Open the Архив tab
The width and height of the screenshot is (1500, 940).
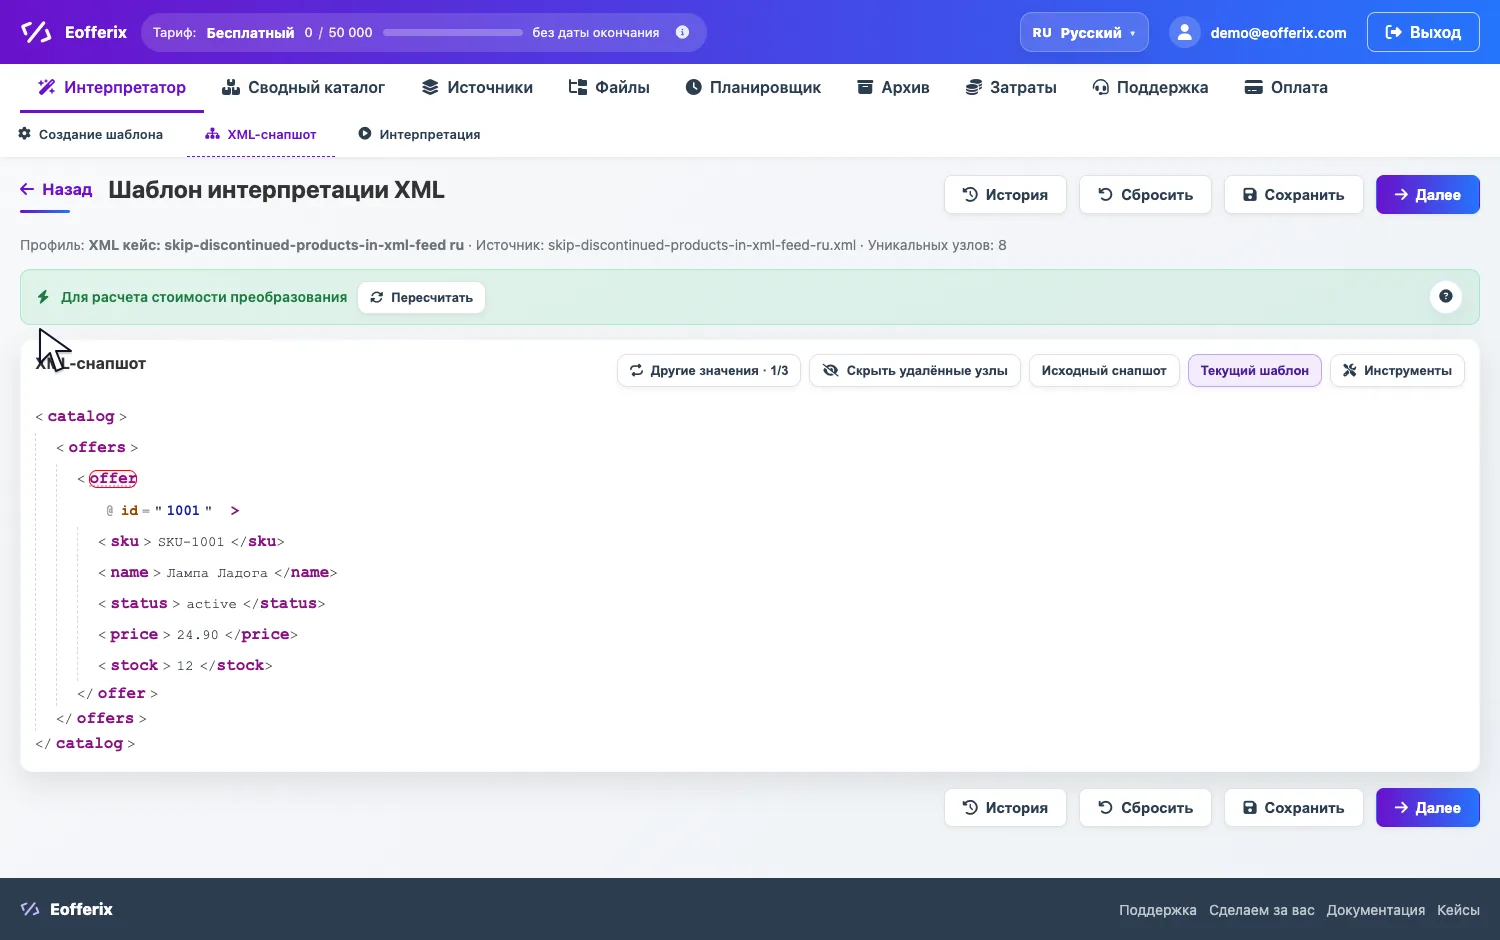pos(893,87)
